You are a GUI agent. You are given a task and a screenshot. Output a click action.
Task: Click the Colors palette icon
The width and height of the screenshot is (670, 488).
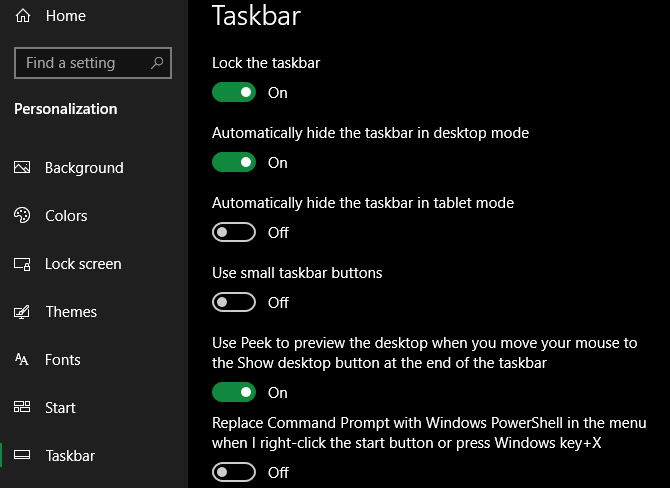(23, 216)
